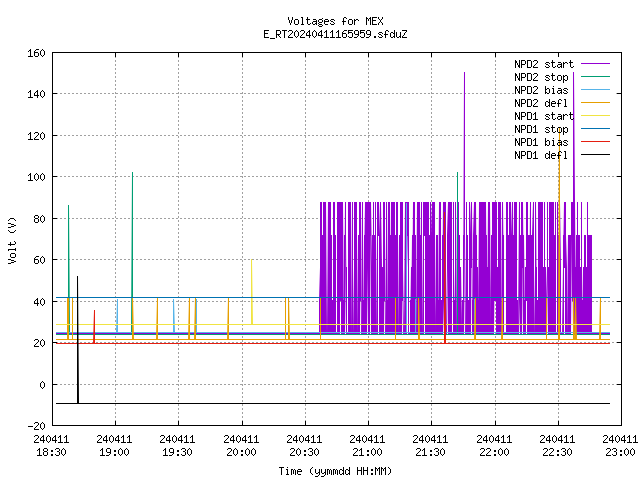This screenshot has height=480, width=640.
Task: Click the y-axis tick value 160
Action: click(x=36, y=53)
